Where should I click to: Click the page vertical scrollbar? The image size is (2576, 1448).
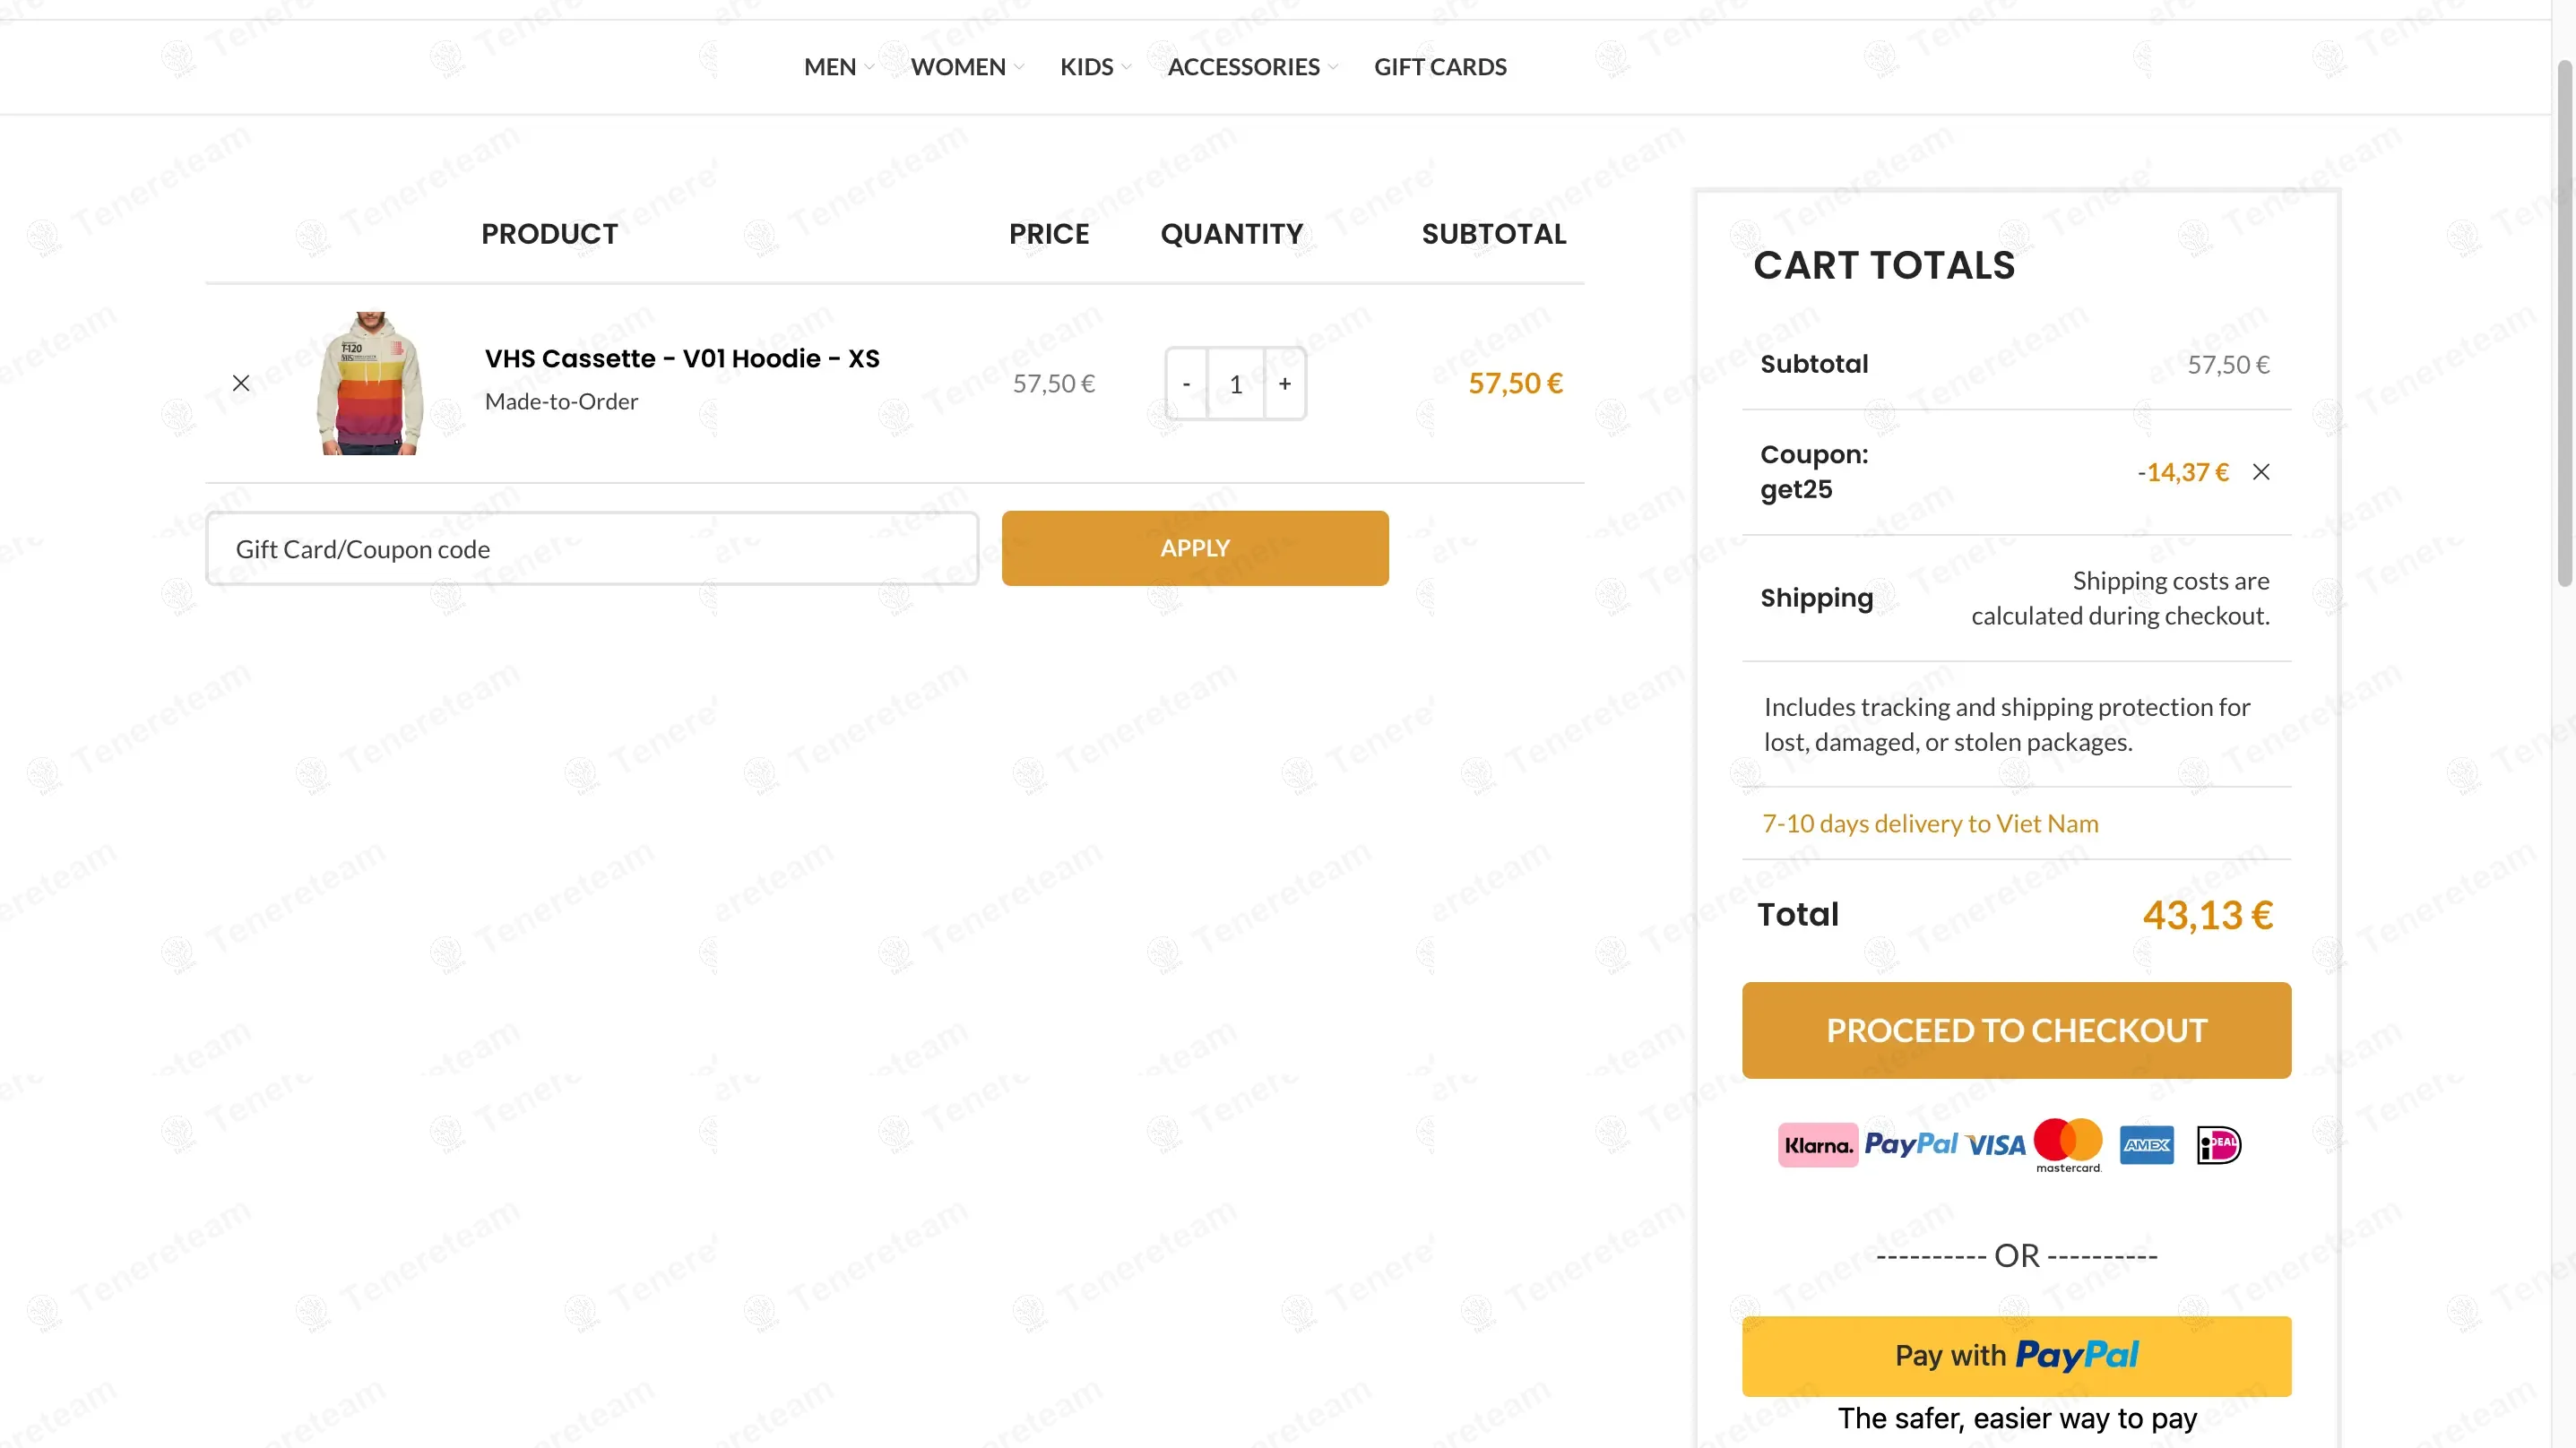click(2564, 322)
